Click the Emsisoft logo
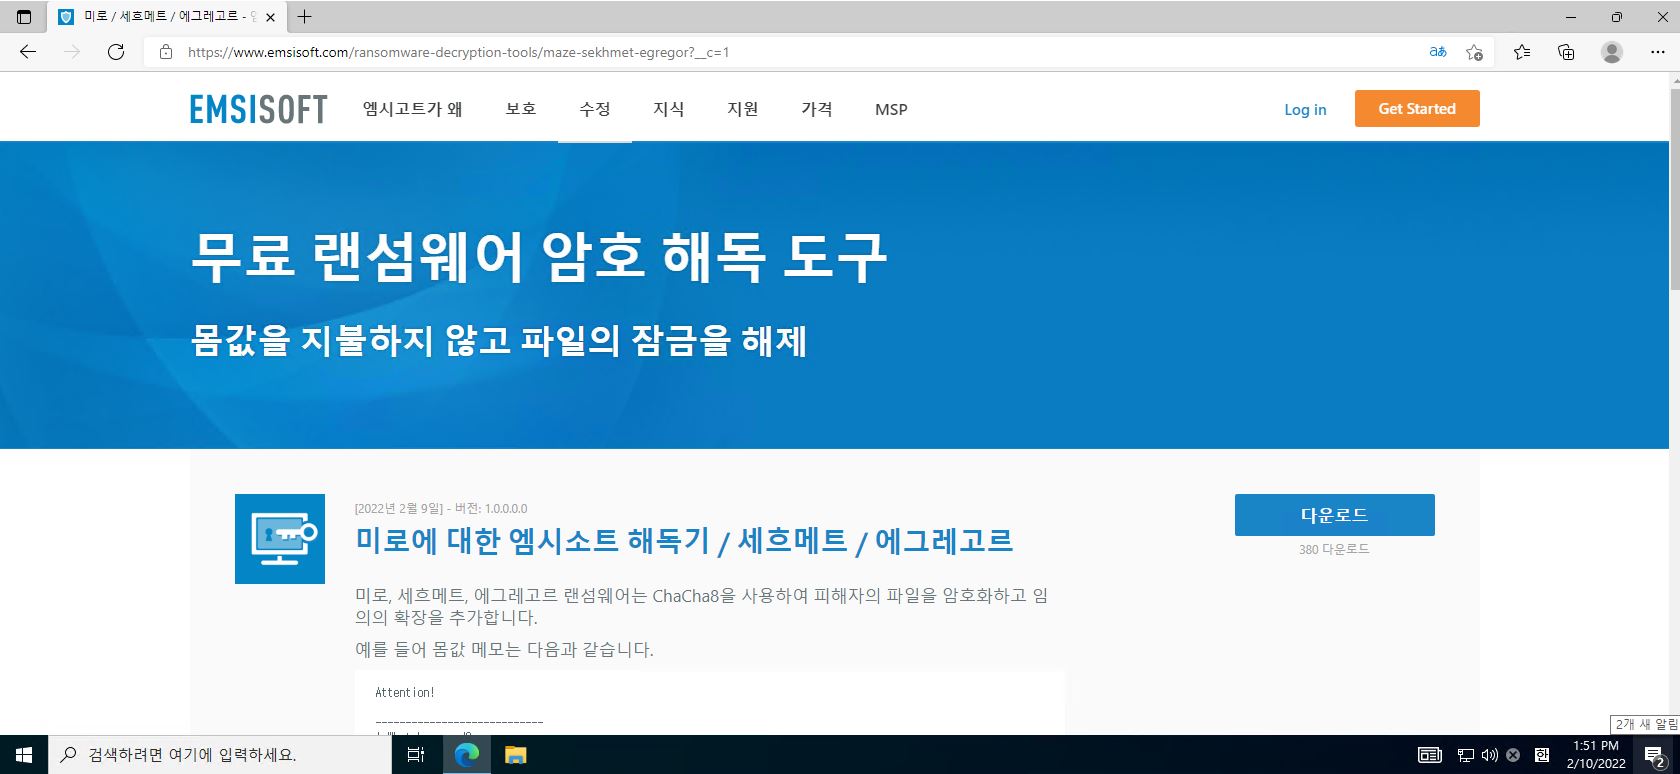1680x774 pixels. [259, 109]
